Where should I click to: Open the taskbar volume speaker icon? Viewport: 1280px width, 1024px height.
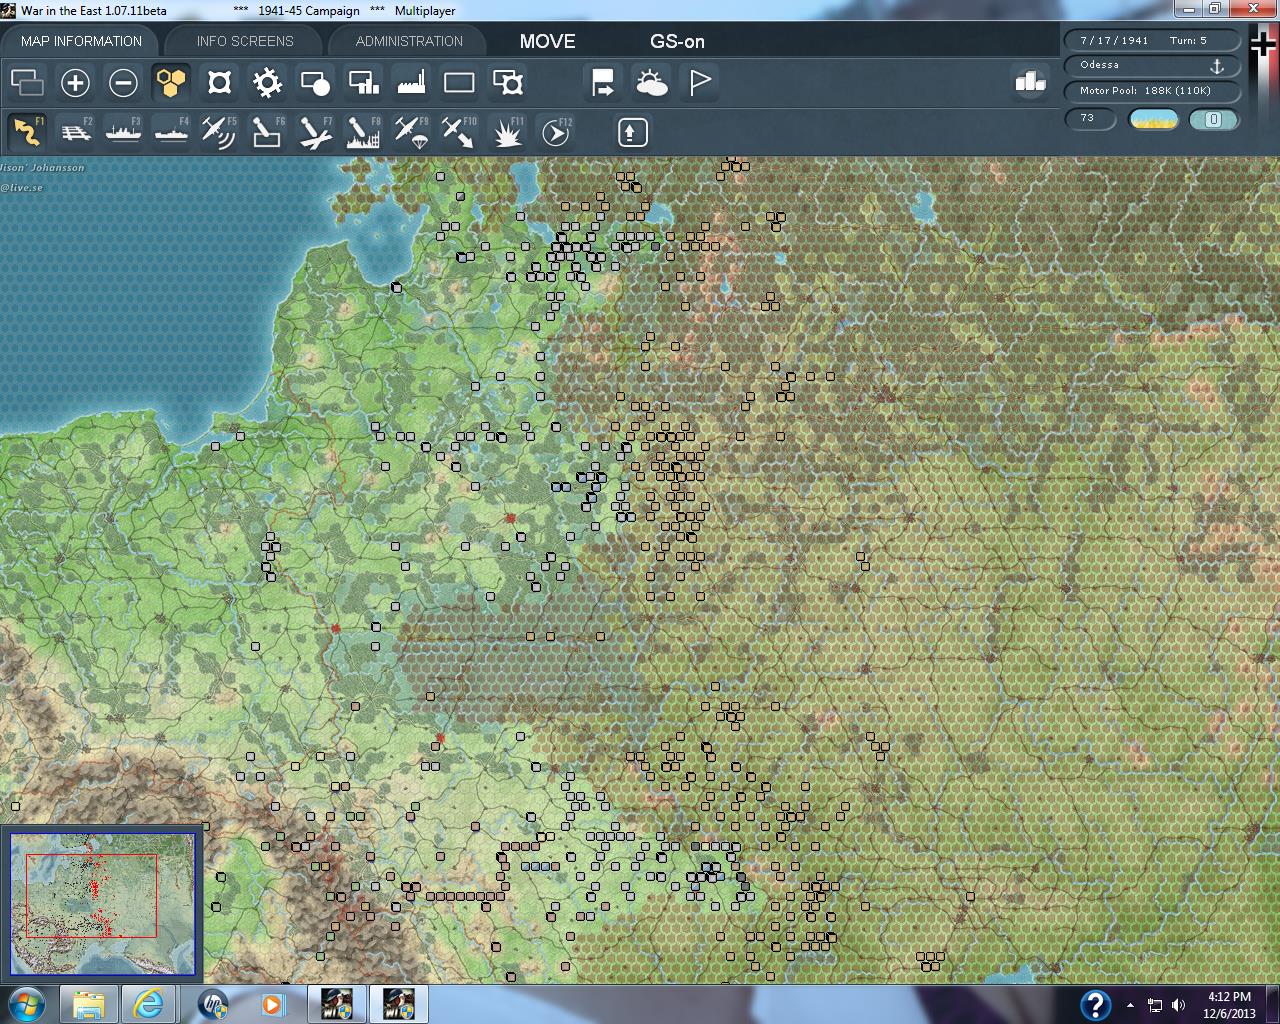pyautogui.click(x=1177, y=1005)
